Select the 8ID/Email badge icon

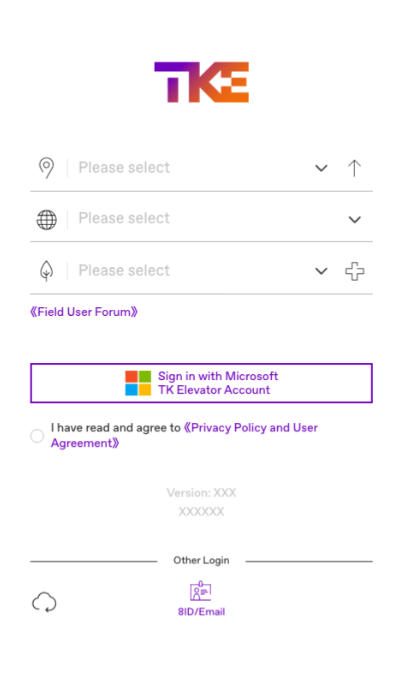(x=201, y=591)
